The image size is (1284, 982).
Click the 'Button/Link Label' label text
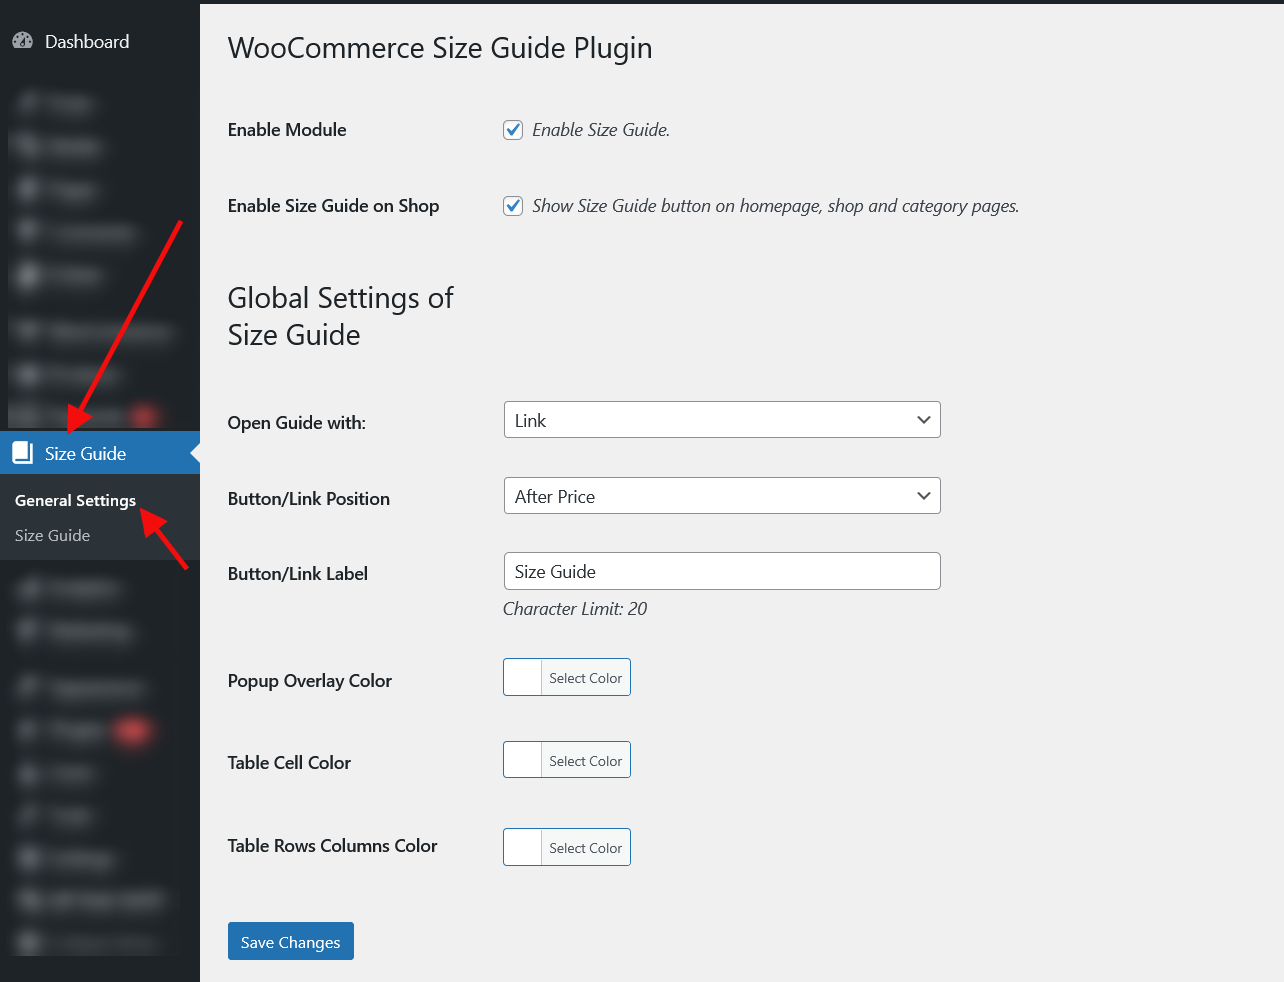[298, 574]
